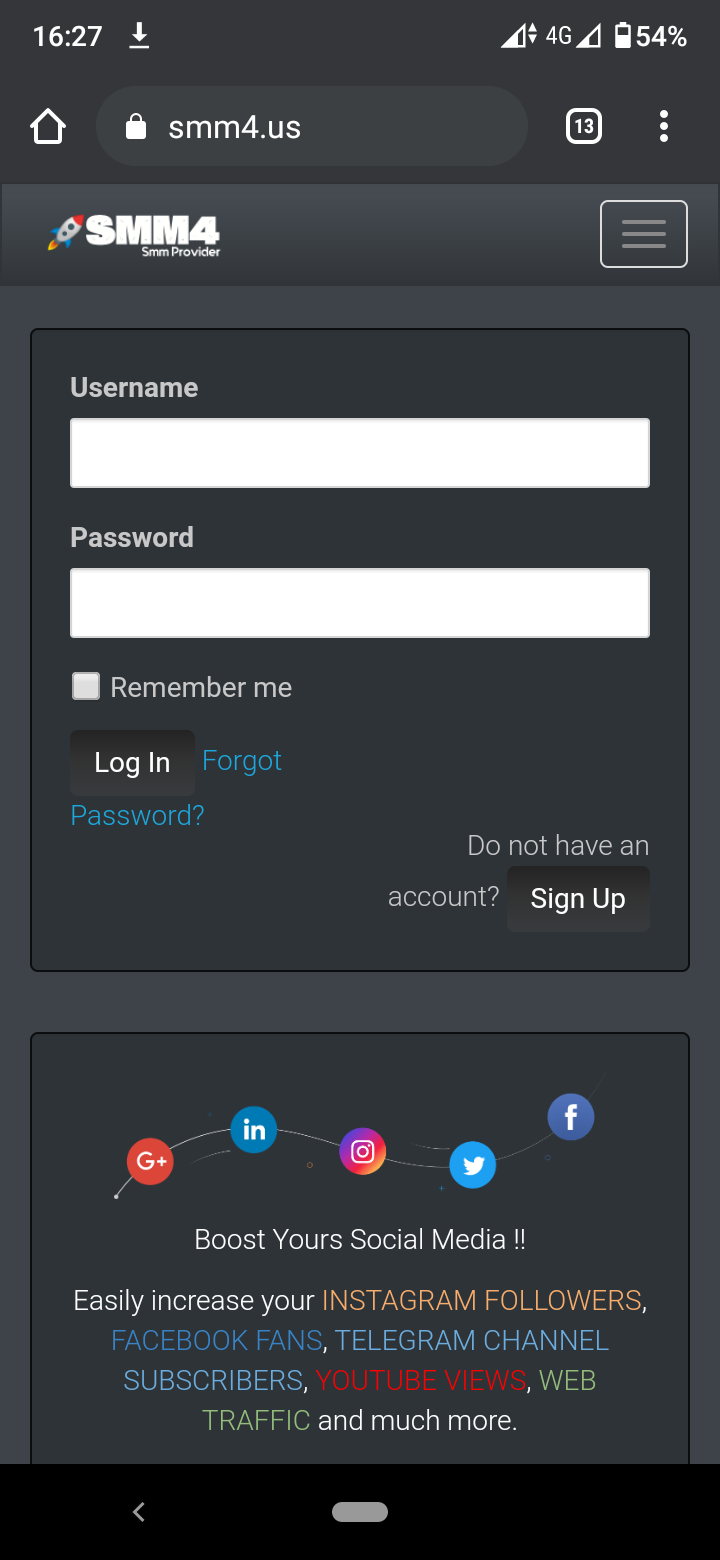This screenshot has width=720, height=1560.
Task: Tap the SMM4 rocket logo
Action: (135, 234)
